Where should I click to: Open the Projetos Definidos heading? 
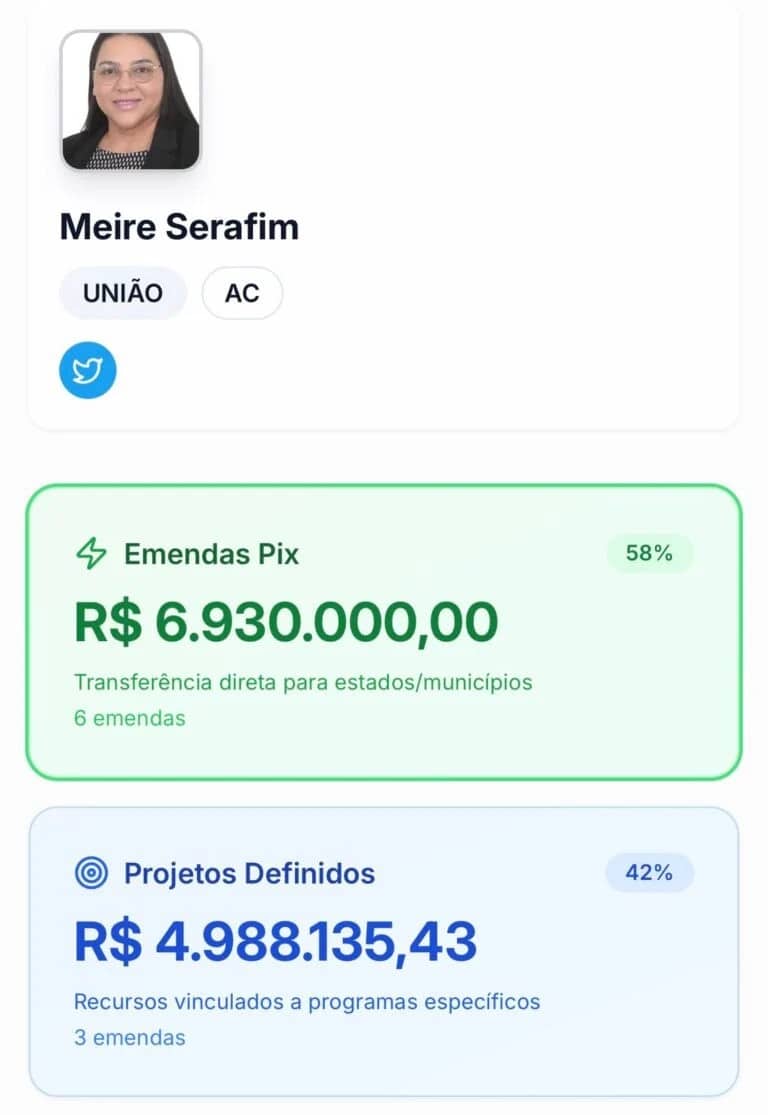pos(249,873)
